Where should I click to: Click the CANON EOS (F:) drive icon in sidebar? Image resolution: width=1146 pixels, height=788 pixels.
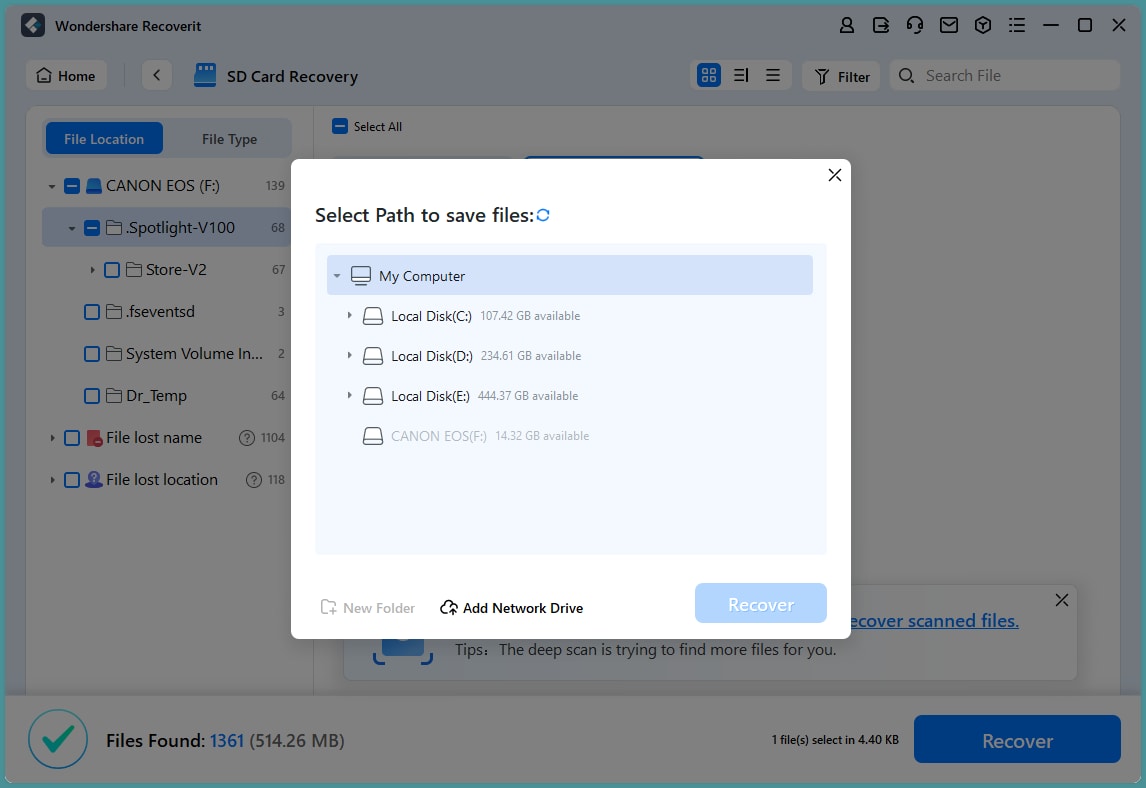coord(94,186)
